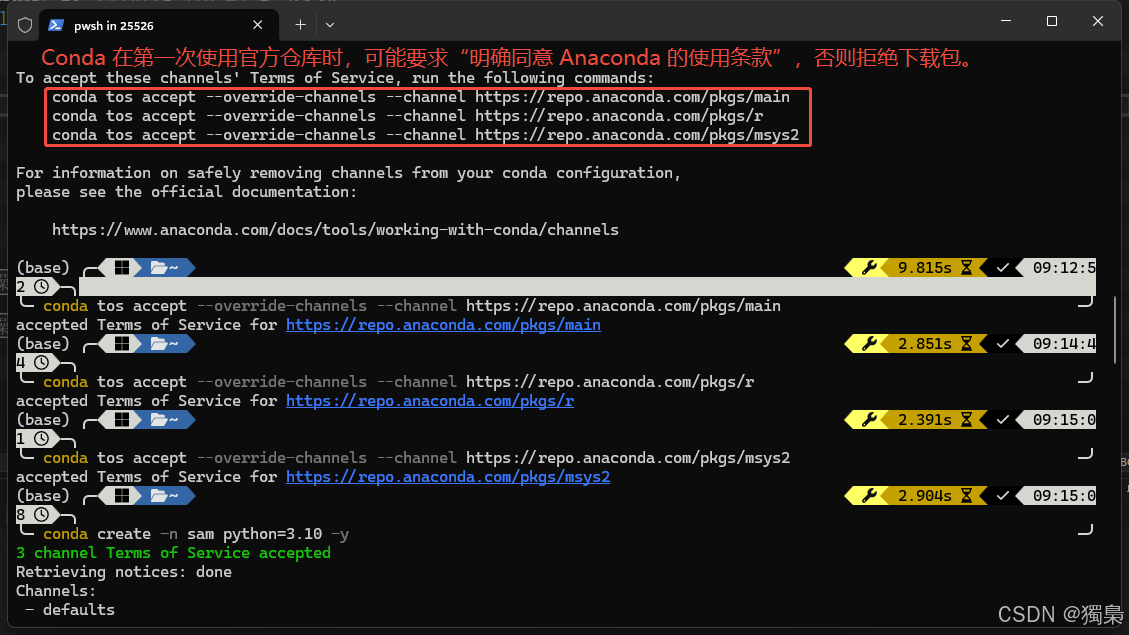Click the '- defaults' channel line
The width and height of the screenshot is (1129, 635).
coord(70,610)
